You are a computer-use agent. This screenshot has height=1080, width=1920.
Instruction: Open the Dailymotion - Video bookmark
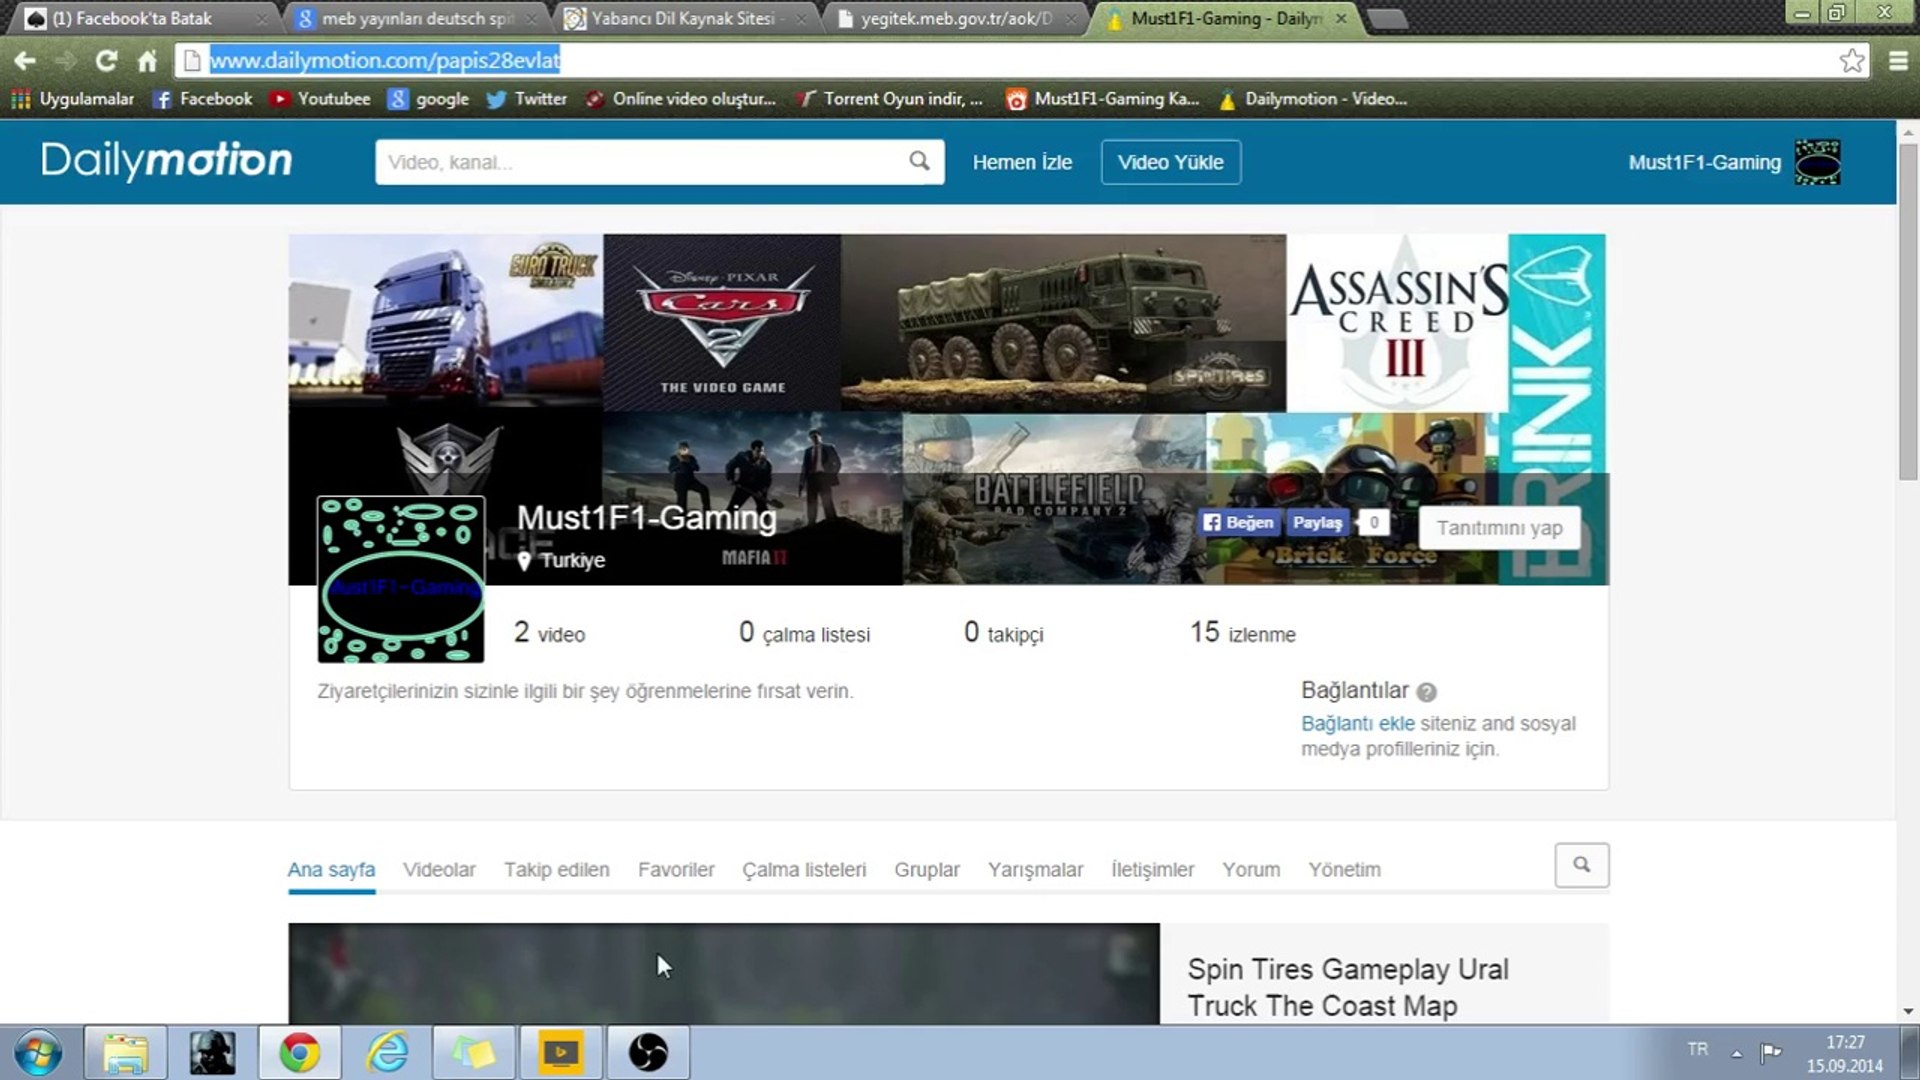coord(1312,99)
